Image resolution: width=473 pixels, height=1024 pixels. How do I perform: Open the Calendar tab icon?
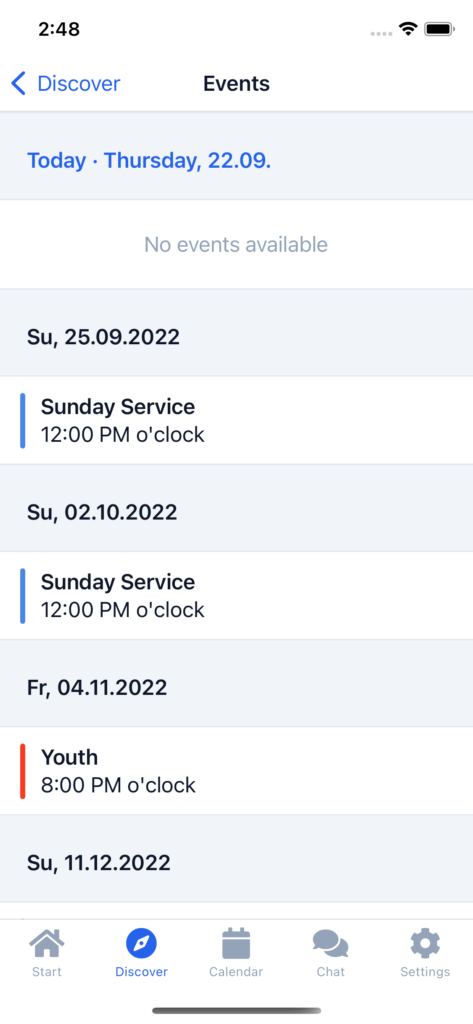pyautogui.click(x=236, y=944)
